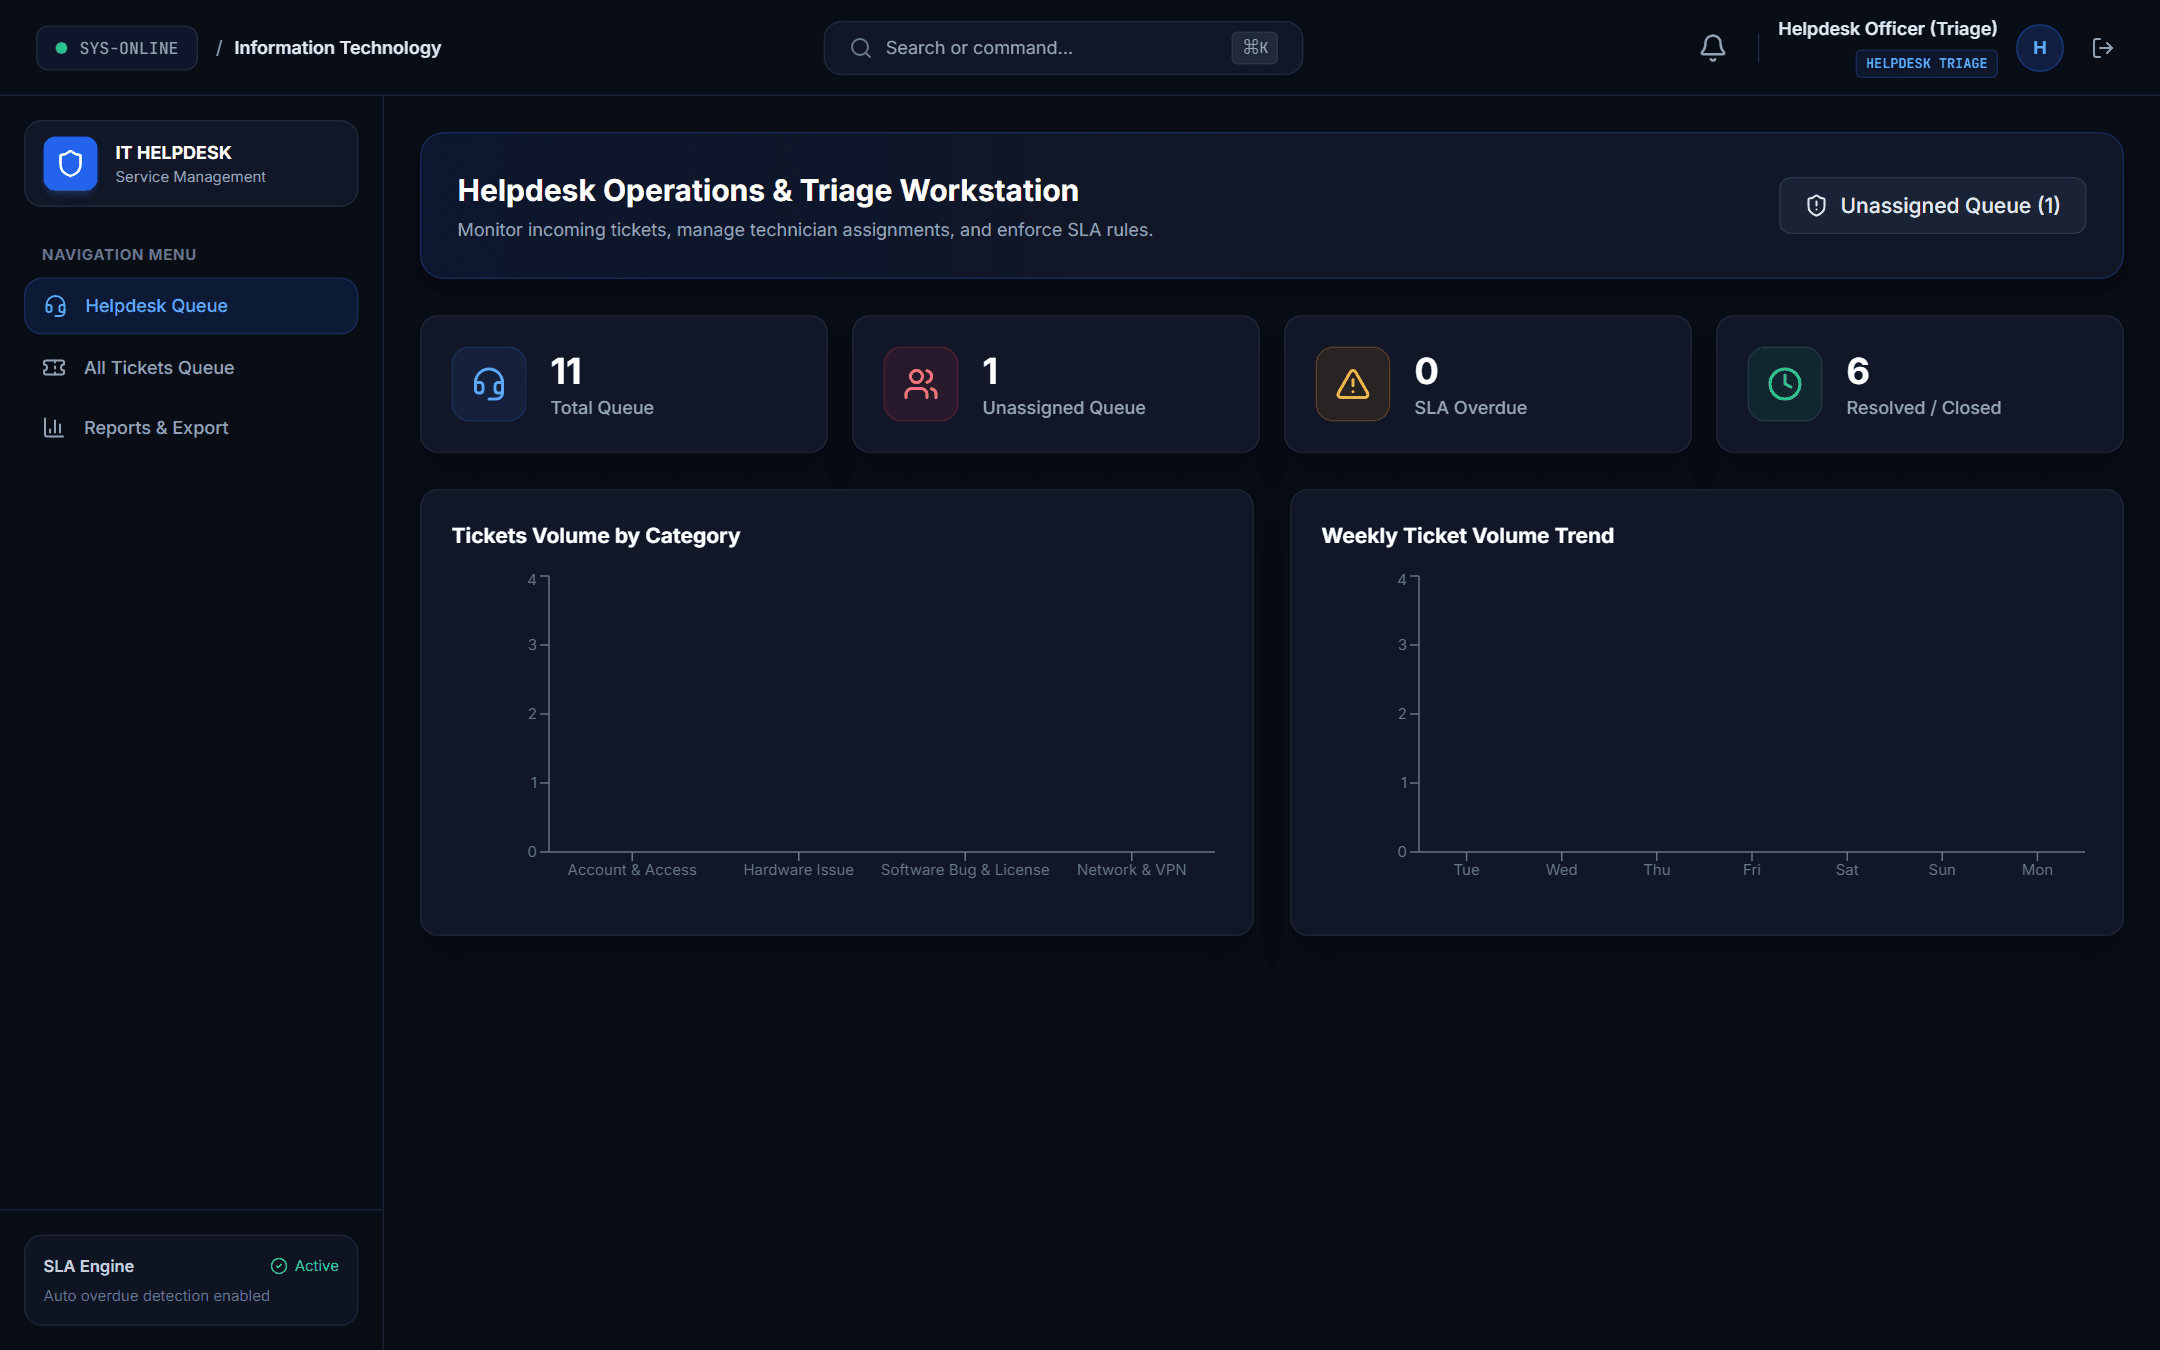2160x1350 pixels.
Task: Click the Weekly Ticket Volume Trend heading
Action: click(1467, 536)
